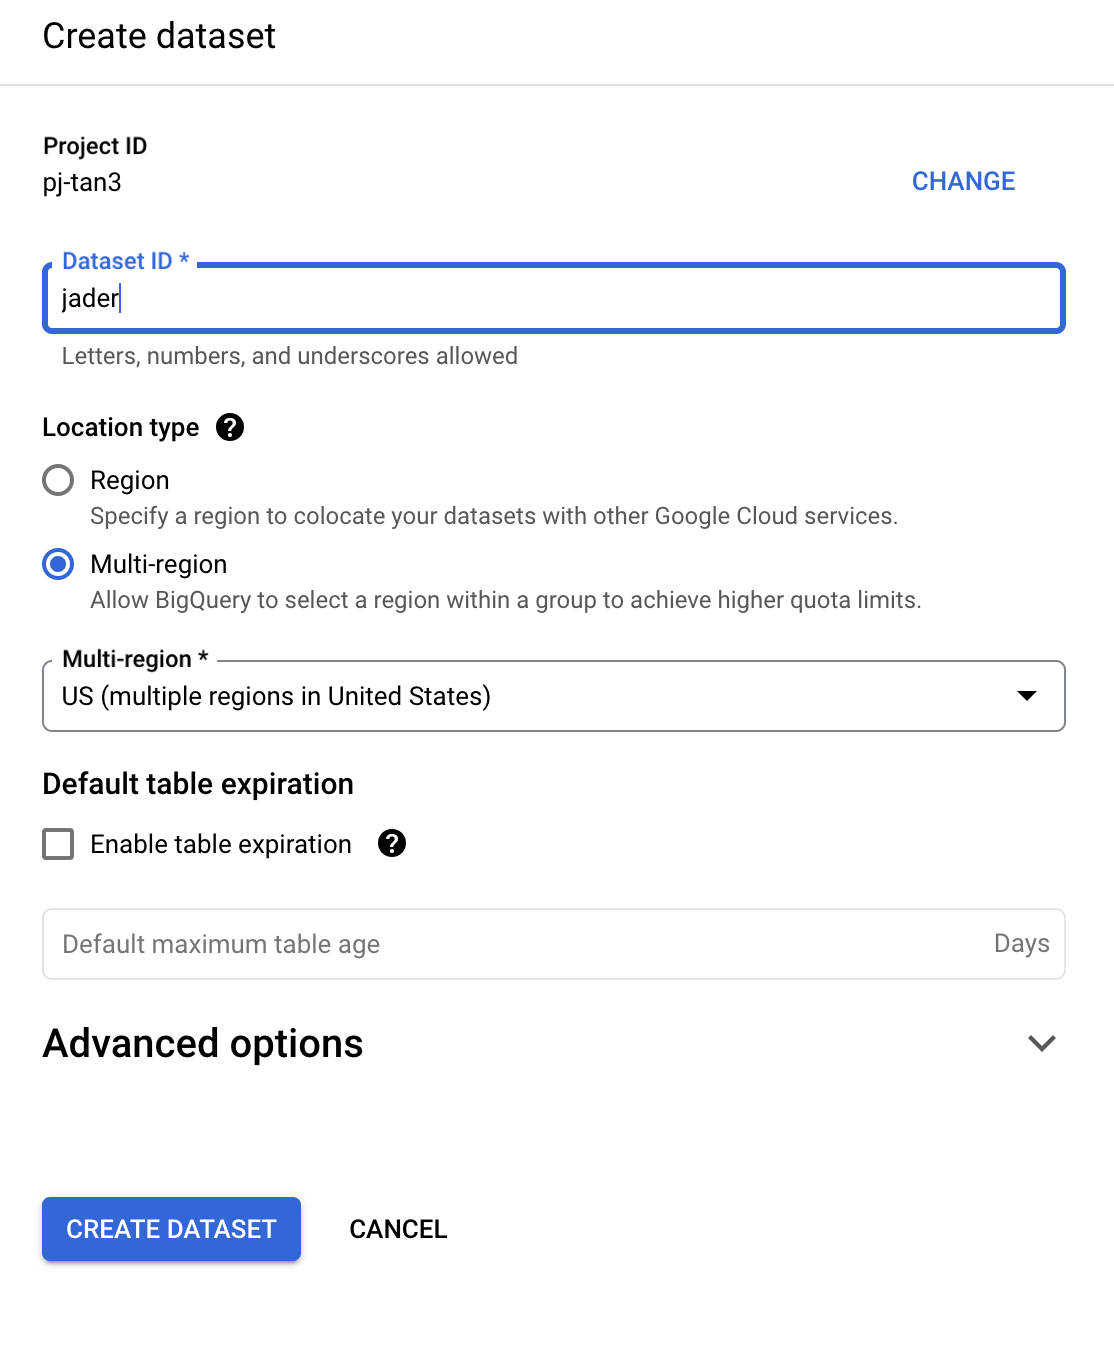This screenshot has width=1114, height=1346.
Task: Click the Enable table expiration label
Action: pos(221,844)
